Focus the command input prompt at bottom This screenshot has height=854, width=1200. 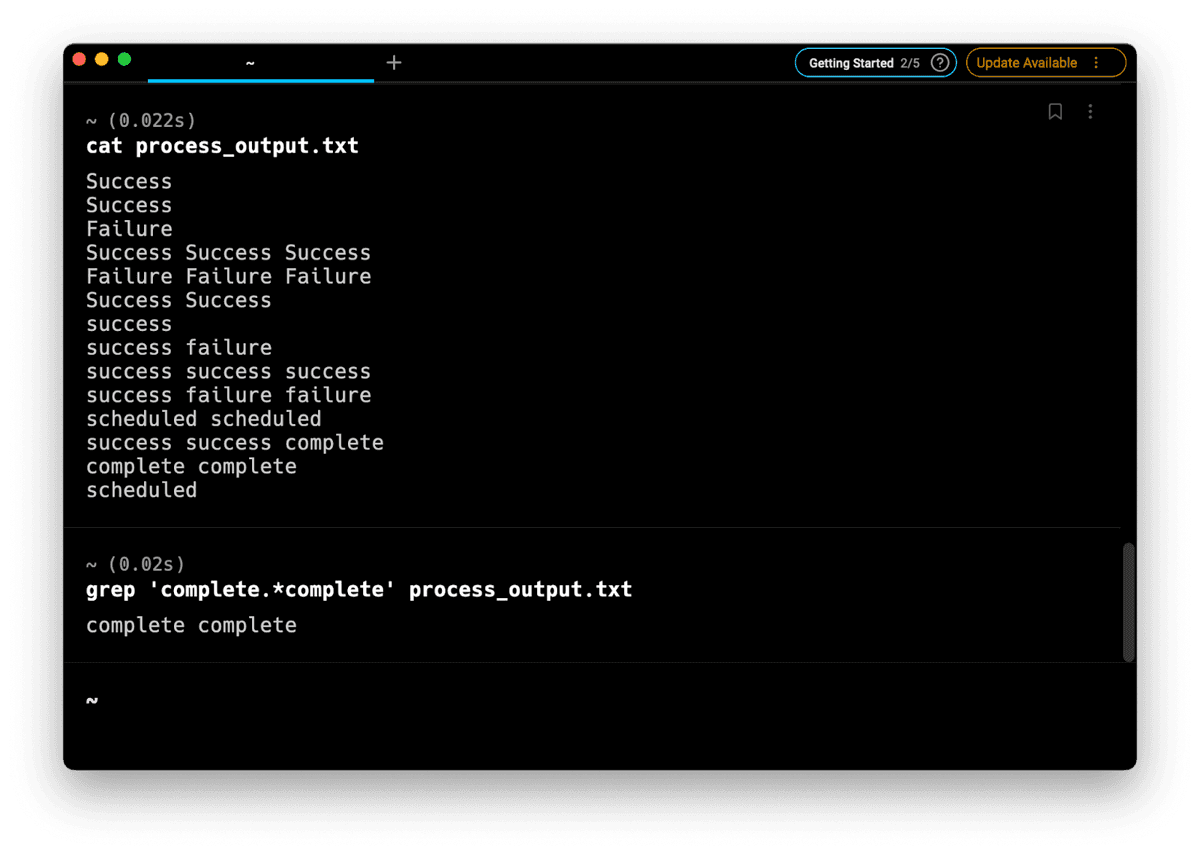400,701
